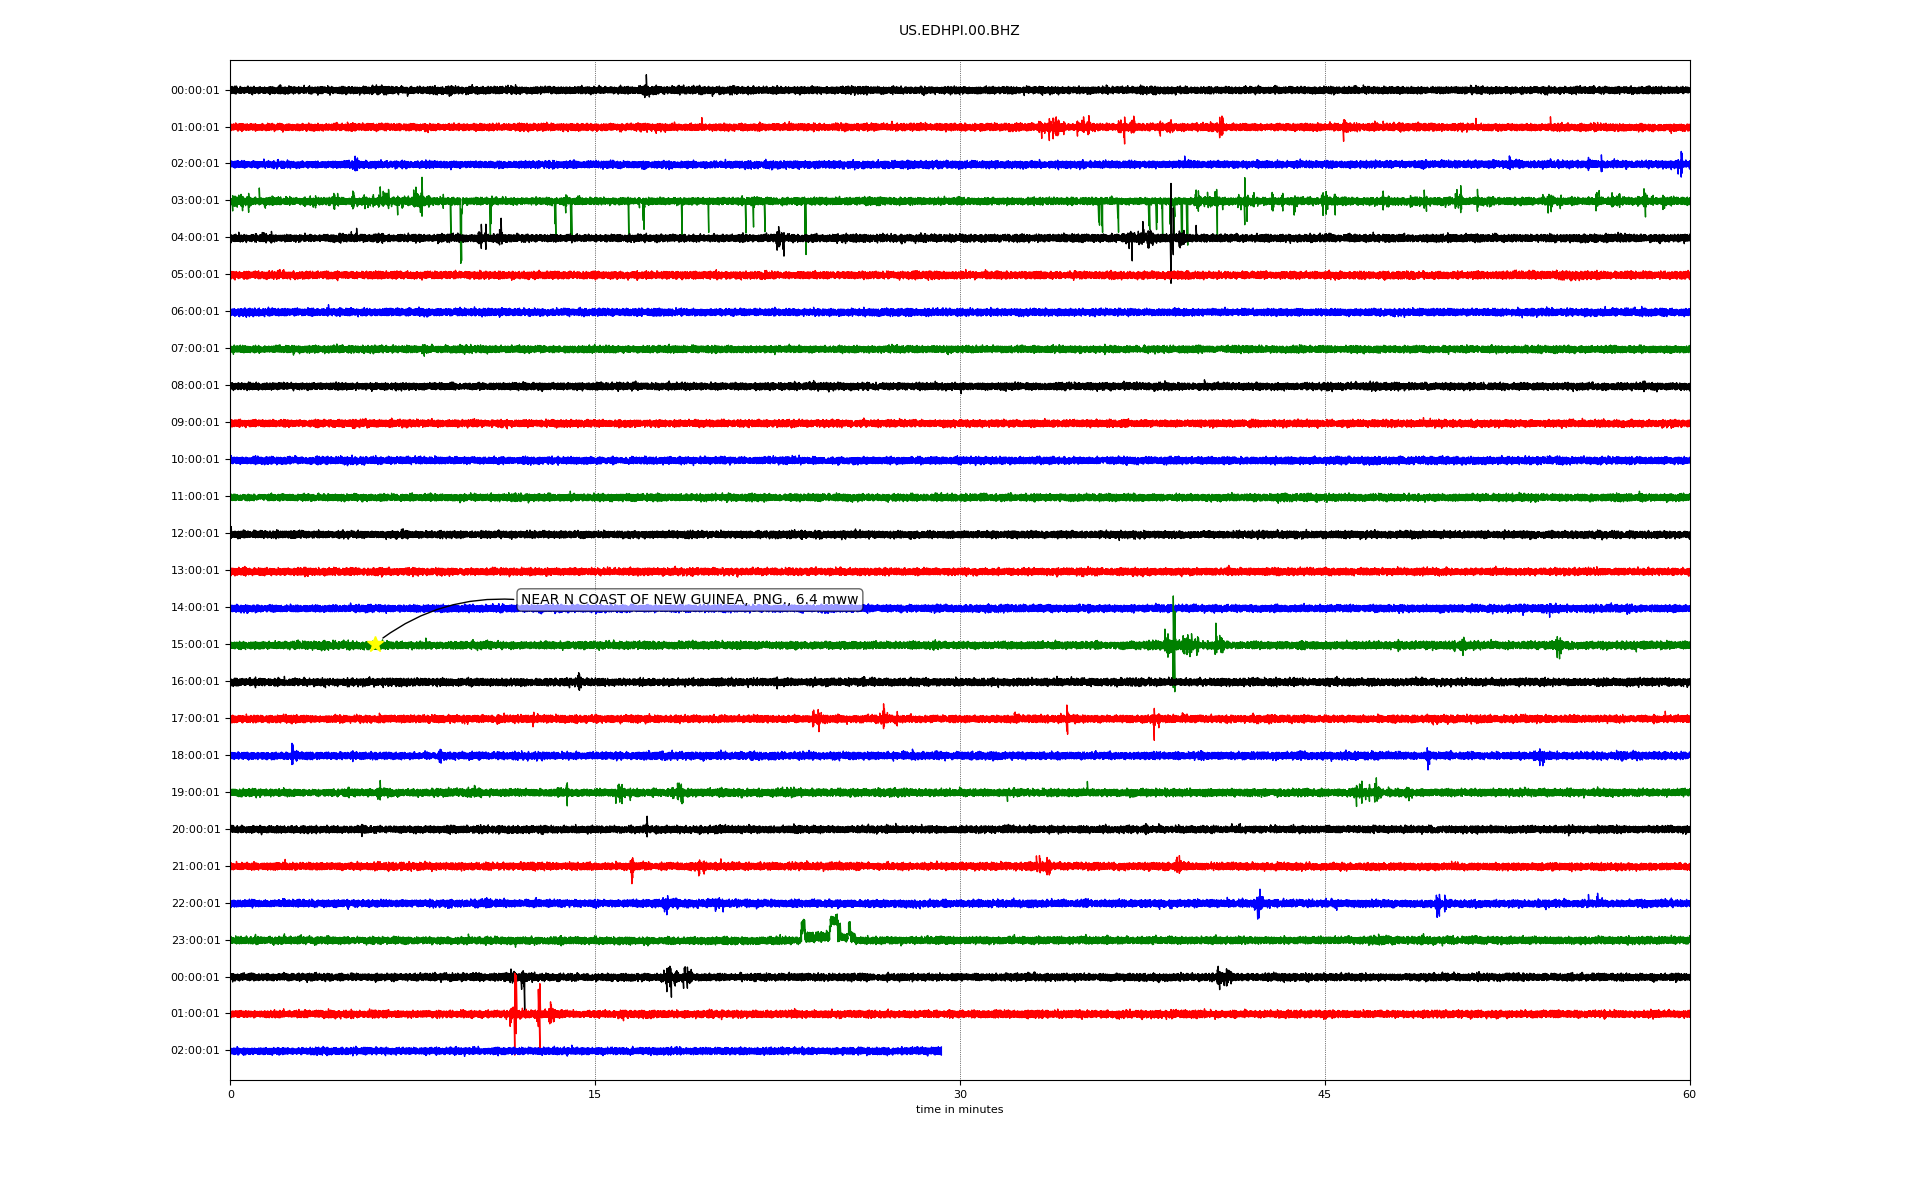Click the x-axis tick label 30
Screen dimensions: 1920x1200
[960, 1095]
